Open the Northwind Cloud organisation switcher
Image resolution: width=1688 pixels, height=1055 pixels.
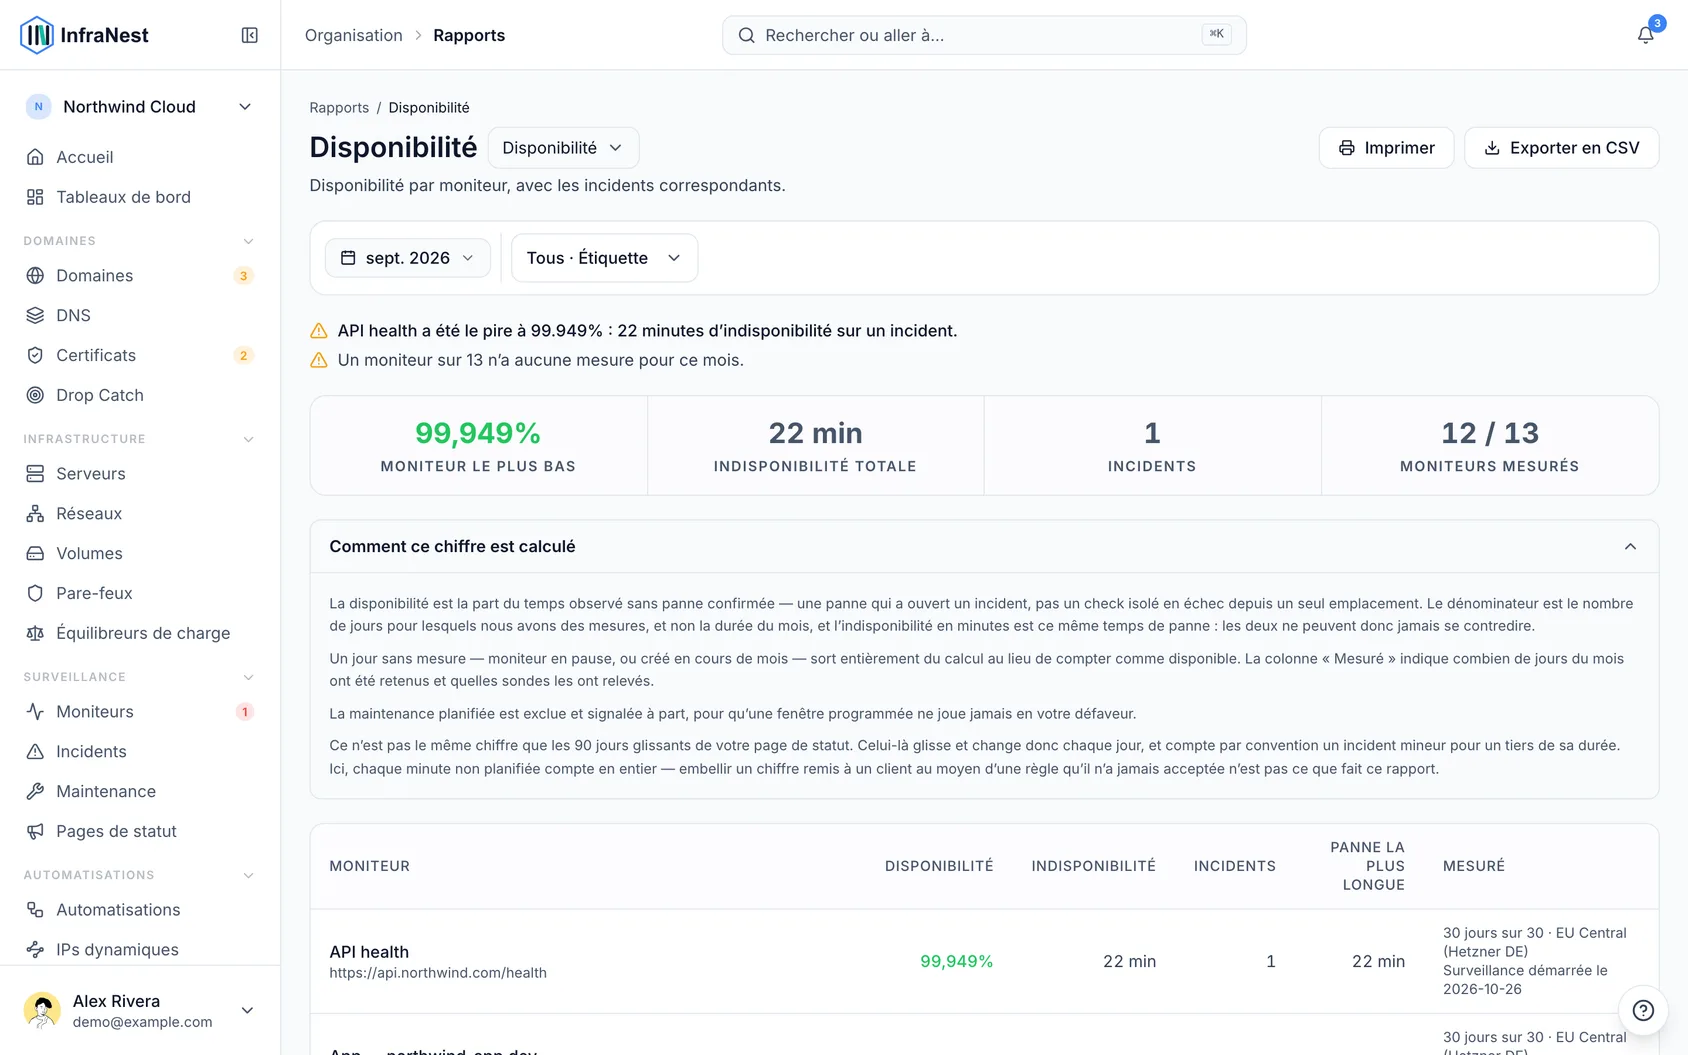140,107
